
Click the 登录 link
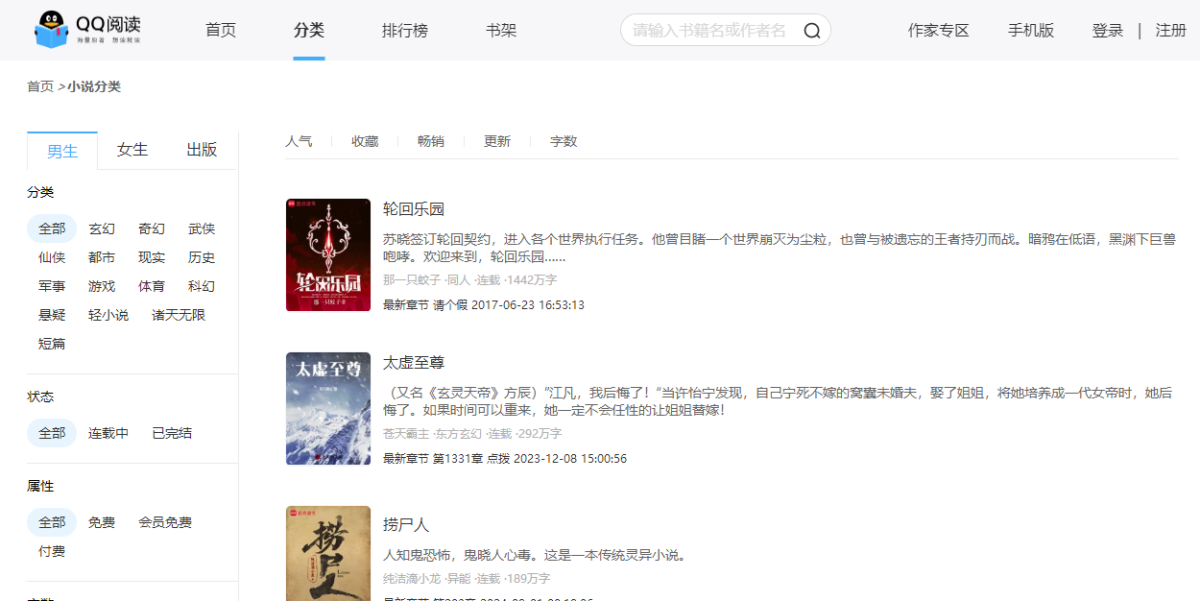(x=1108, y=31)
